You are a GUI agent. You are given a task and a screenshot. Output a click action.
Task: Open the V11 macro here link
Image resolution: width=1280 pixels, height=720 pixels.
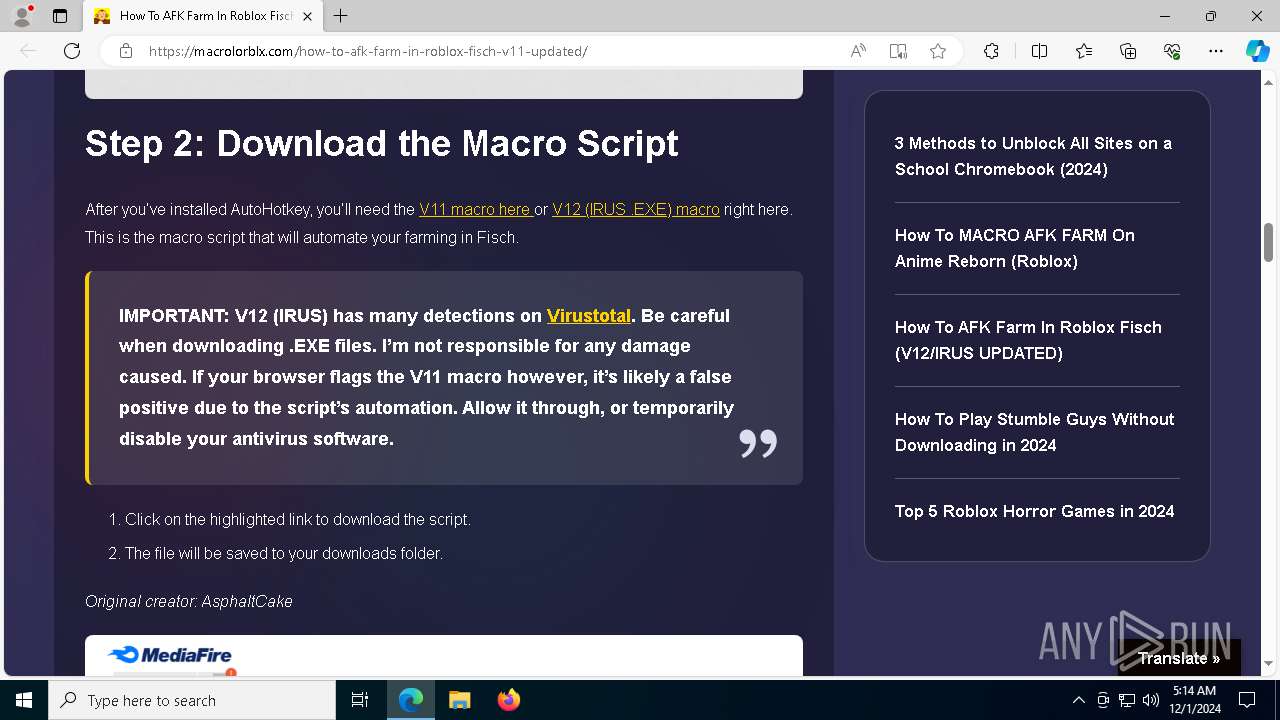(x=475, y=209)
